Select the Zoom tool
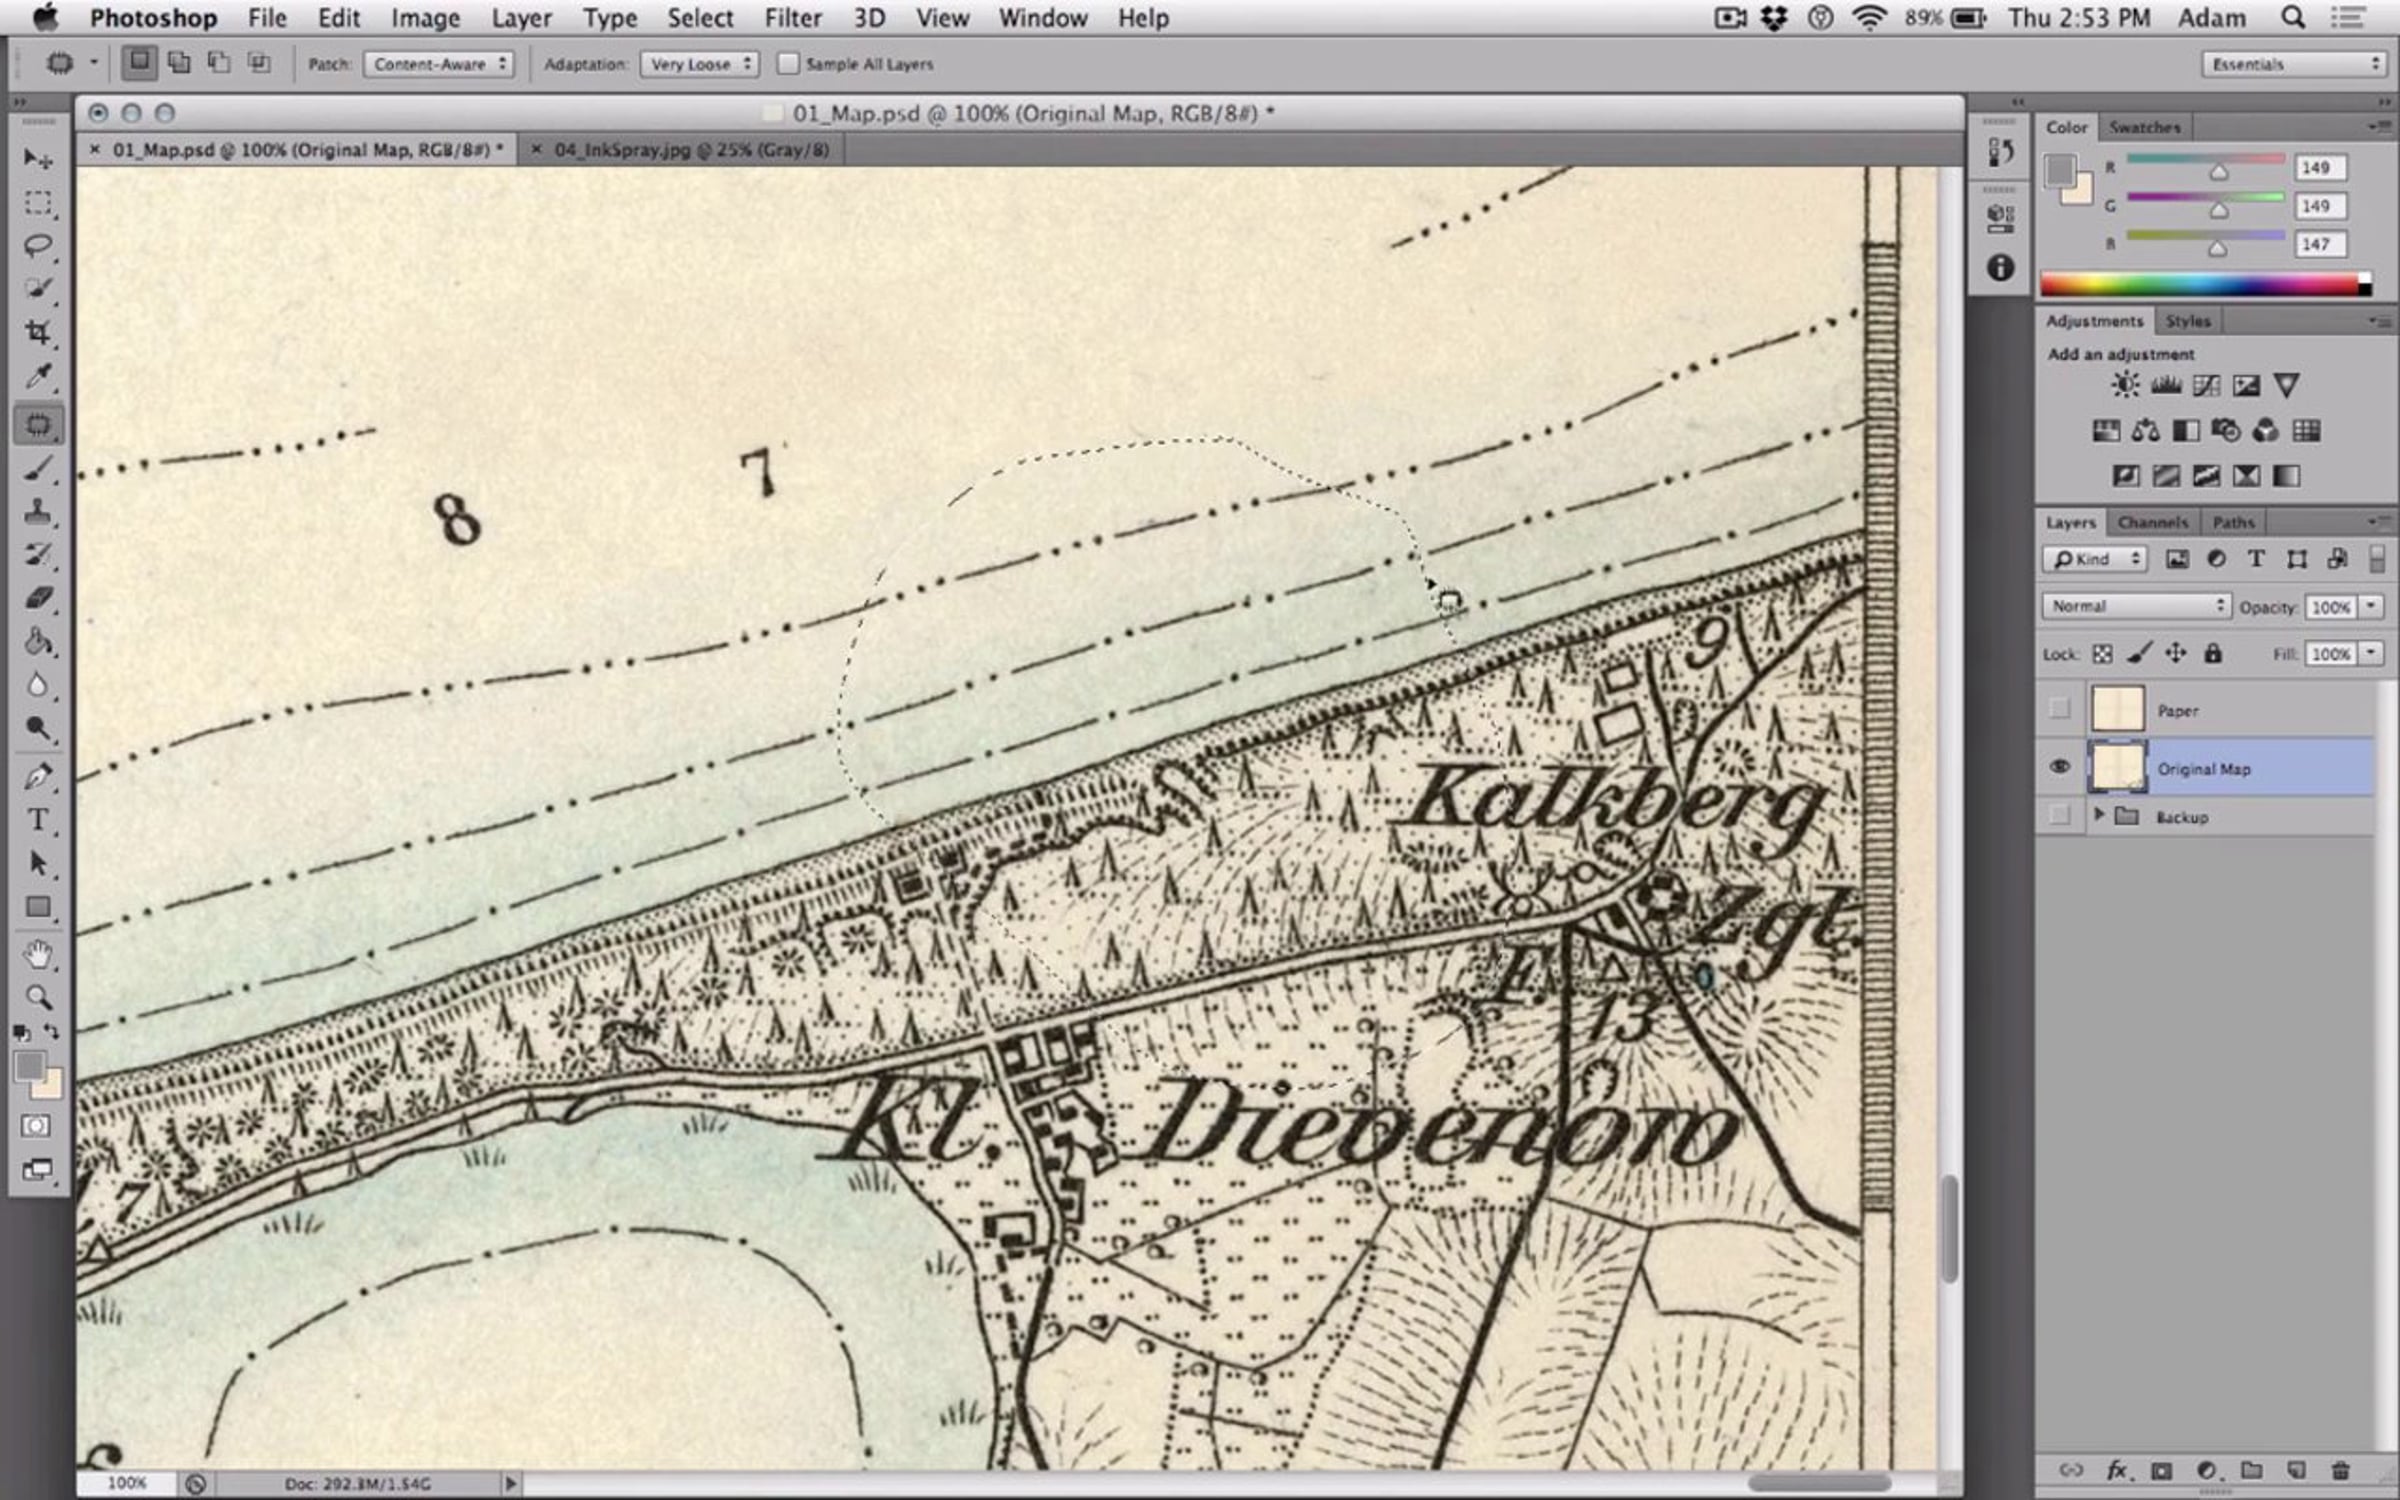 click(x=38, y=997)
